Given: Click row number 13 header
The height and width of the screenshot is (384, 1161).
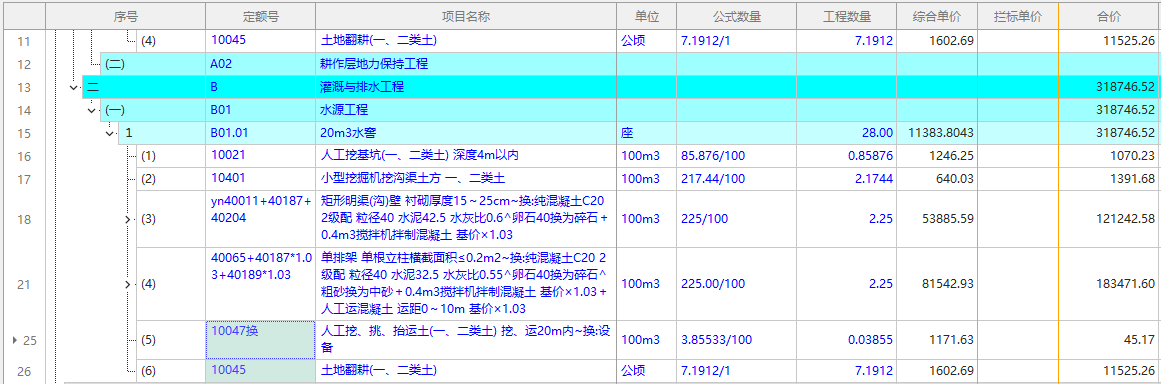Looking at the screenshot, I should pos(23,87).
